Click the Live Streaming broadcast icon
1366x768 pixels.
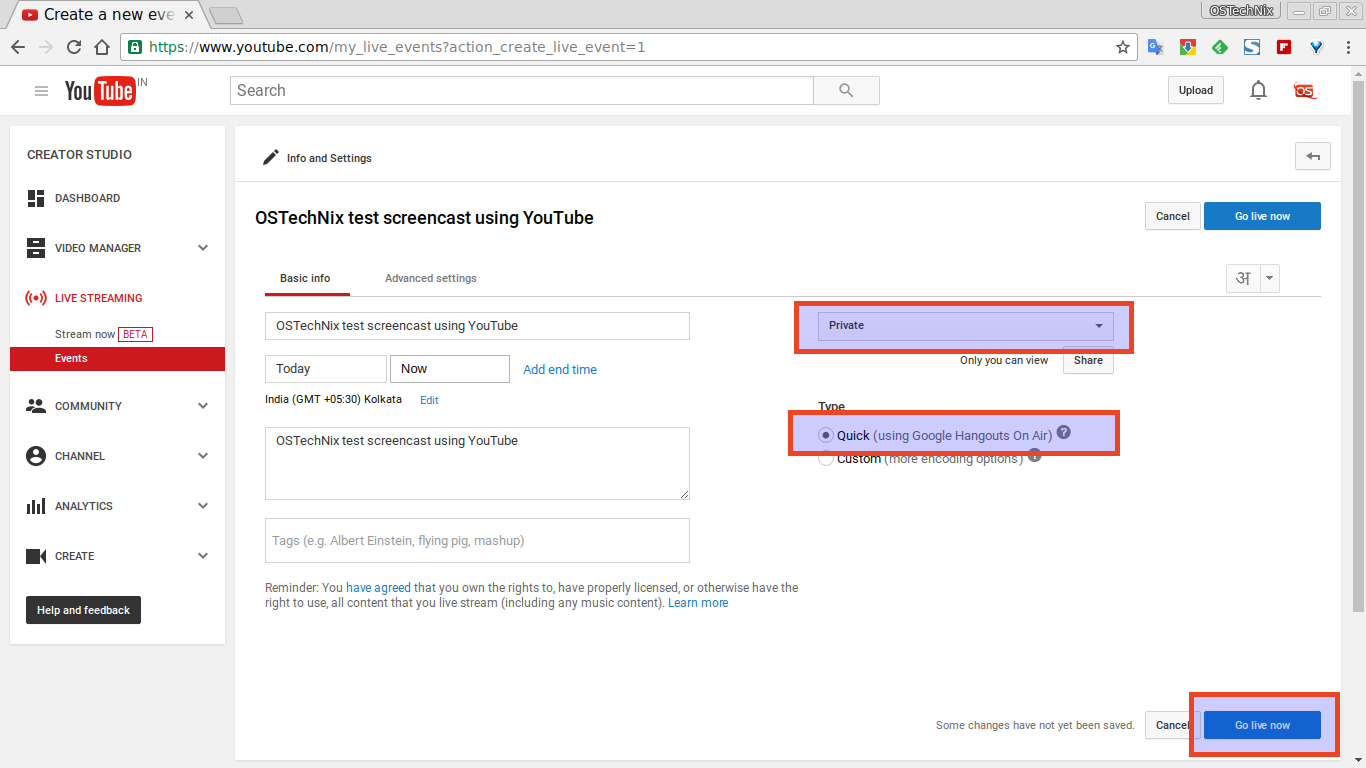[36, 298]
